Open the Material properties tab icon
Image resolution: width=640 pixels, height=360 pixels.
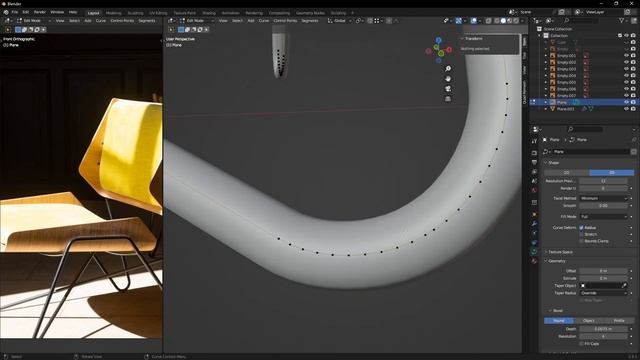pos(534,261)
